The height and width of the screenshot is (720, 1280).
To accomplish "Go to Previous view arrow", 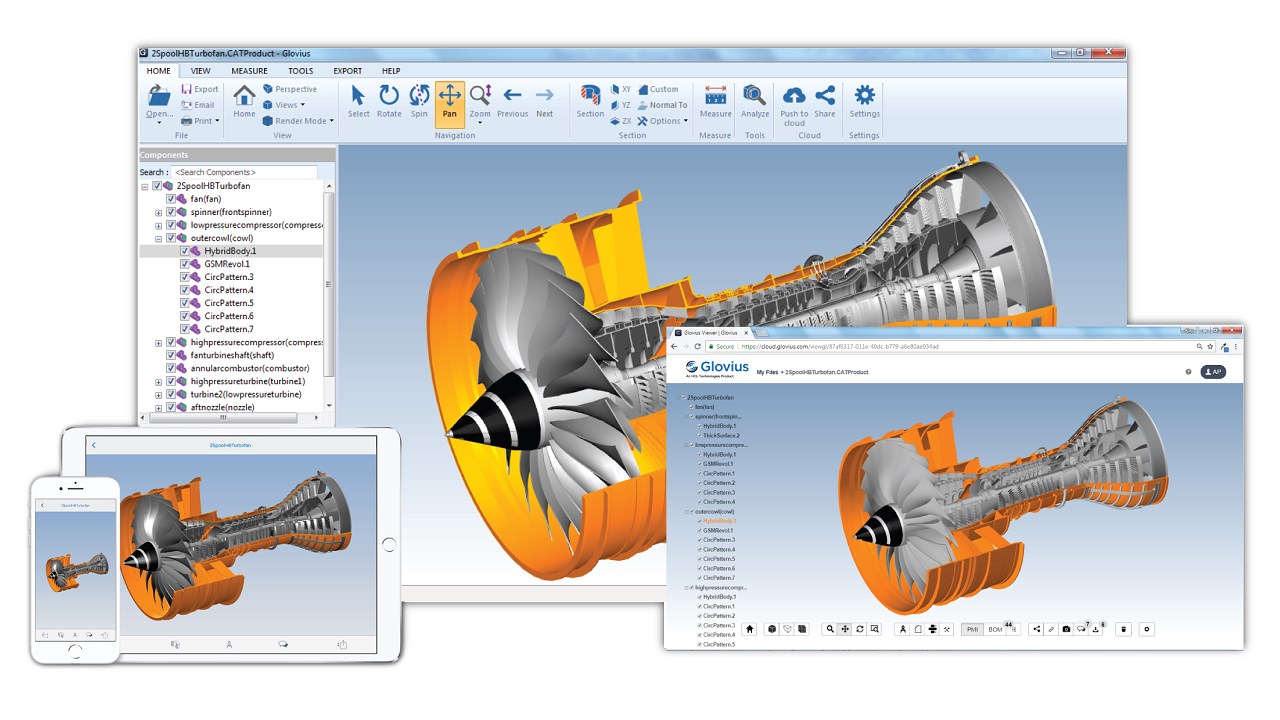I will (x=512, y=95).
